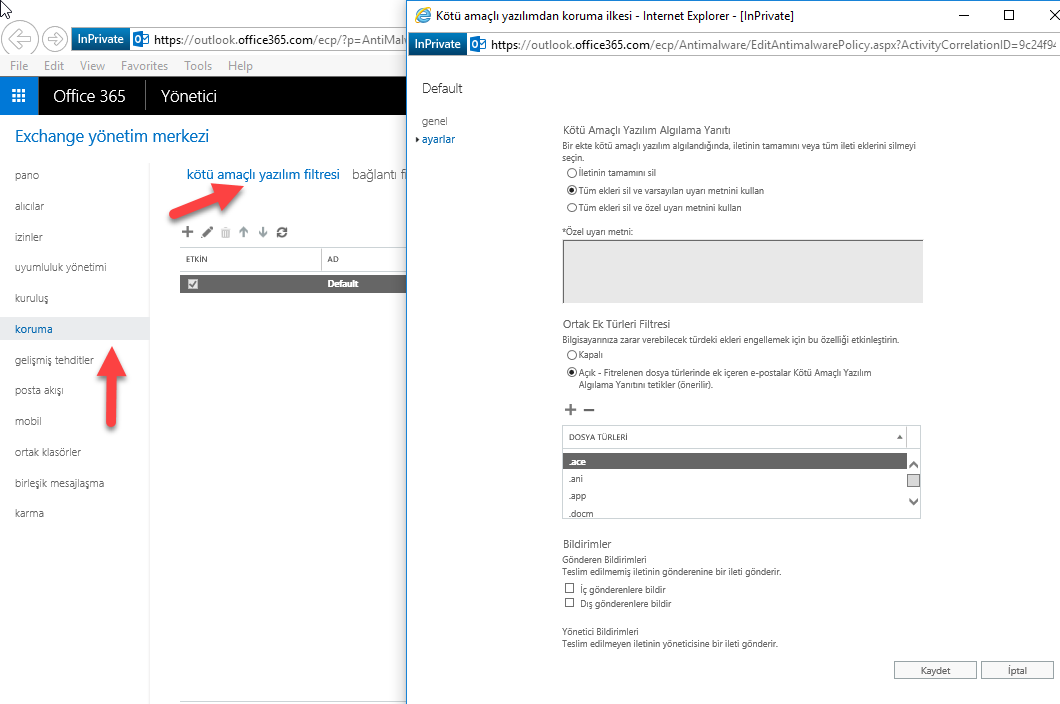Click the Outlook site icon in popup address bar

(x=478, y=45)
